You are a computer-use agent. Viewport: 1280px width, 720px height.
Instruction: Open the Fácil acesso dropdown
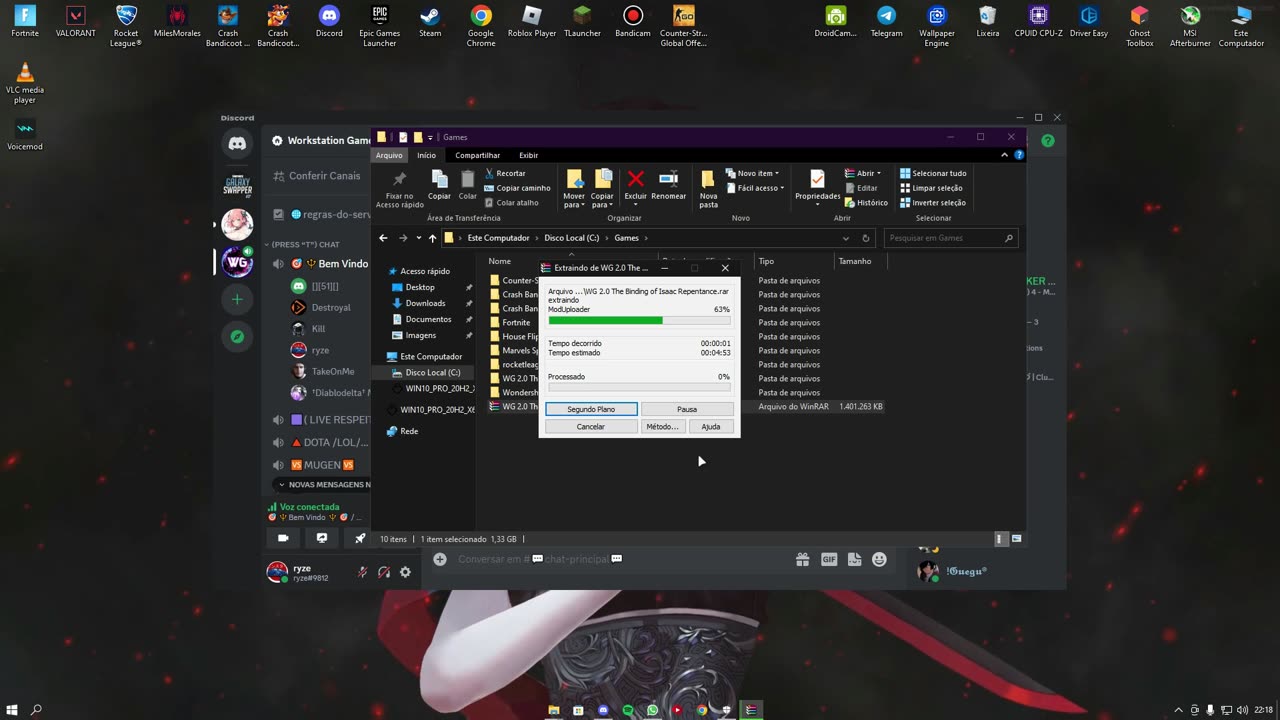[755, 188]
